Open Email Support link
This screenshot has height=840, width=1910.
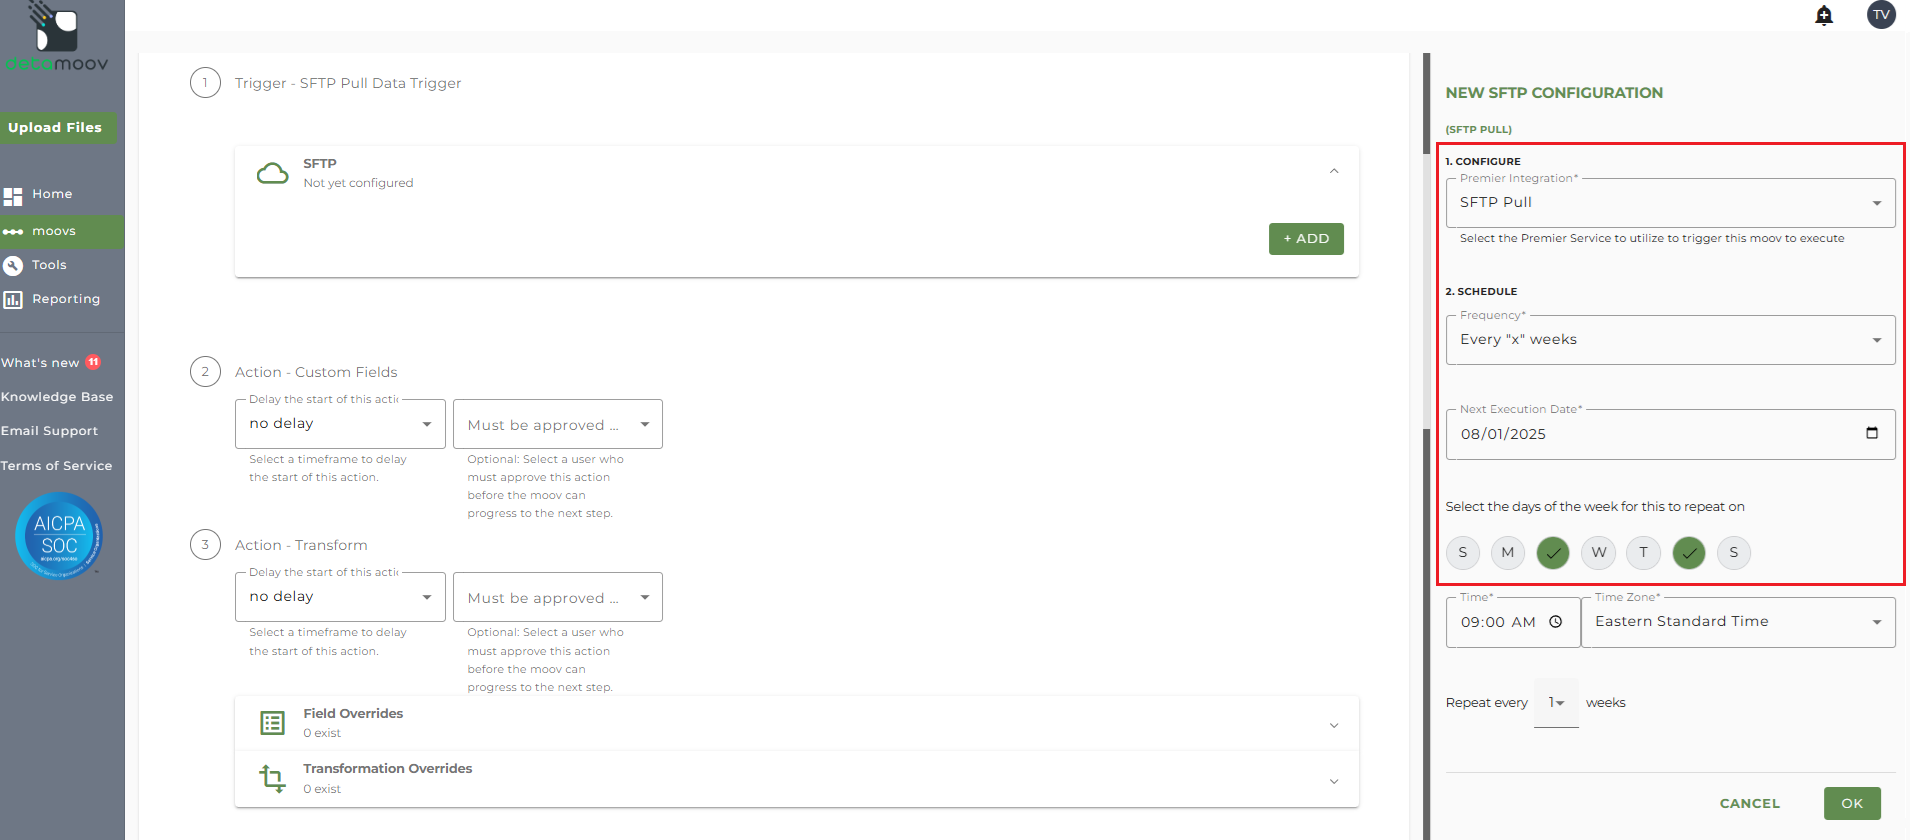(50, 431)
